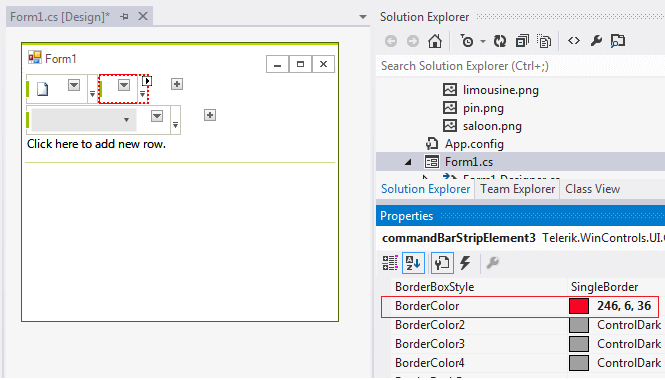665x380 pixels.
Task: Select saloon.png in the file tree
Action: tap(492, 126)
